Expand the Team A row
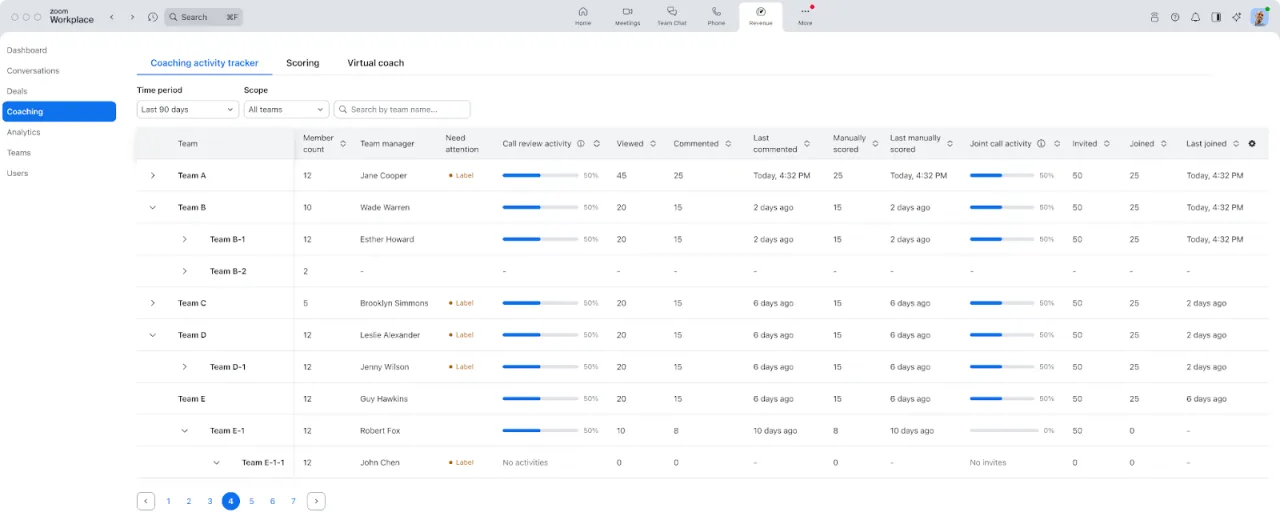 (153, 176)
